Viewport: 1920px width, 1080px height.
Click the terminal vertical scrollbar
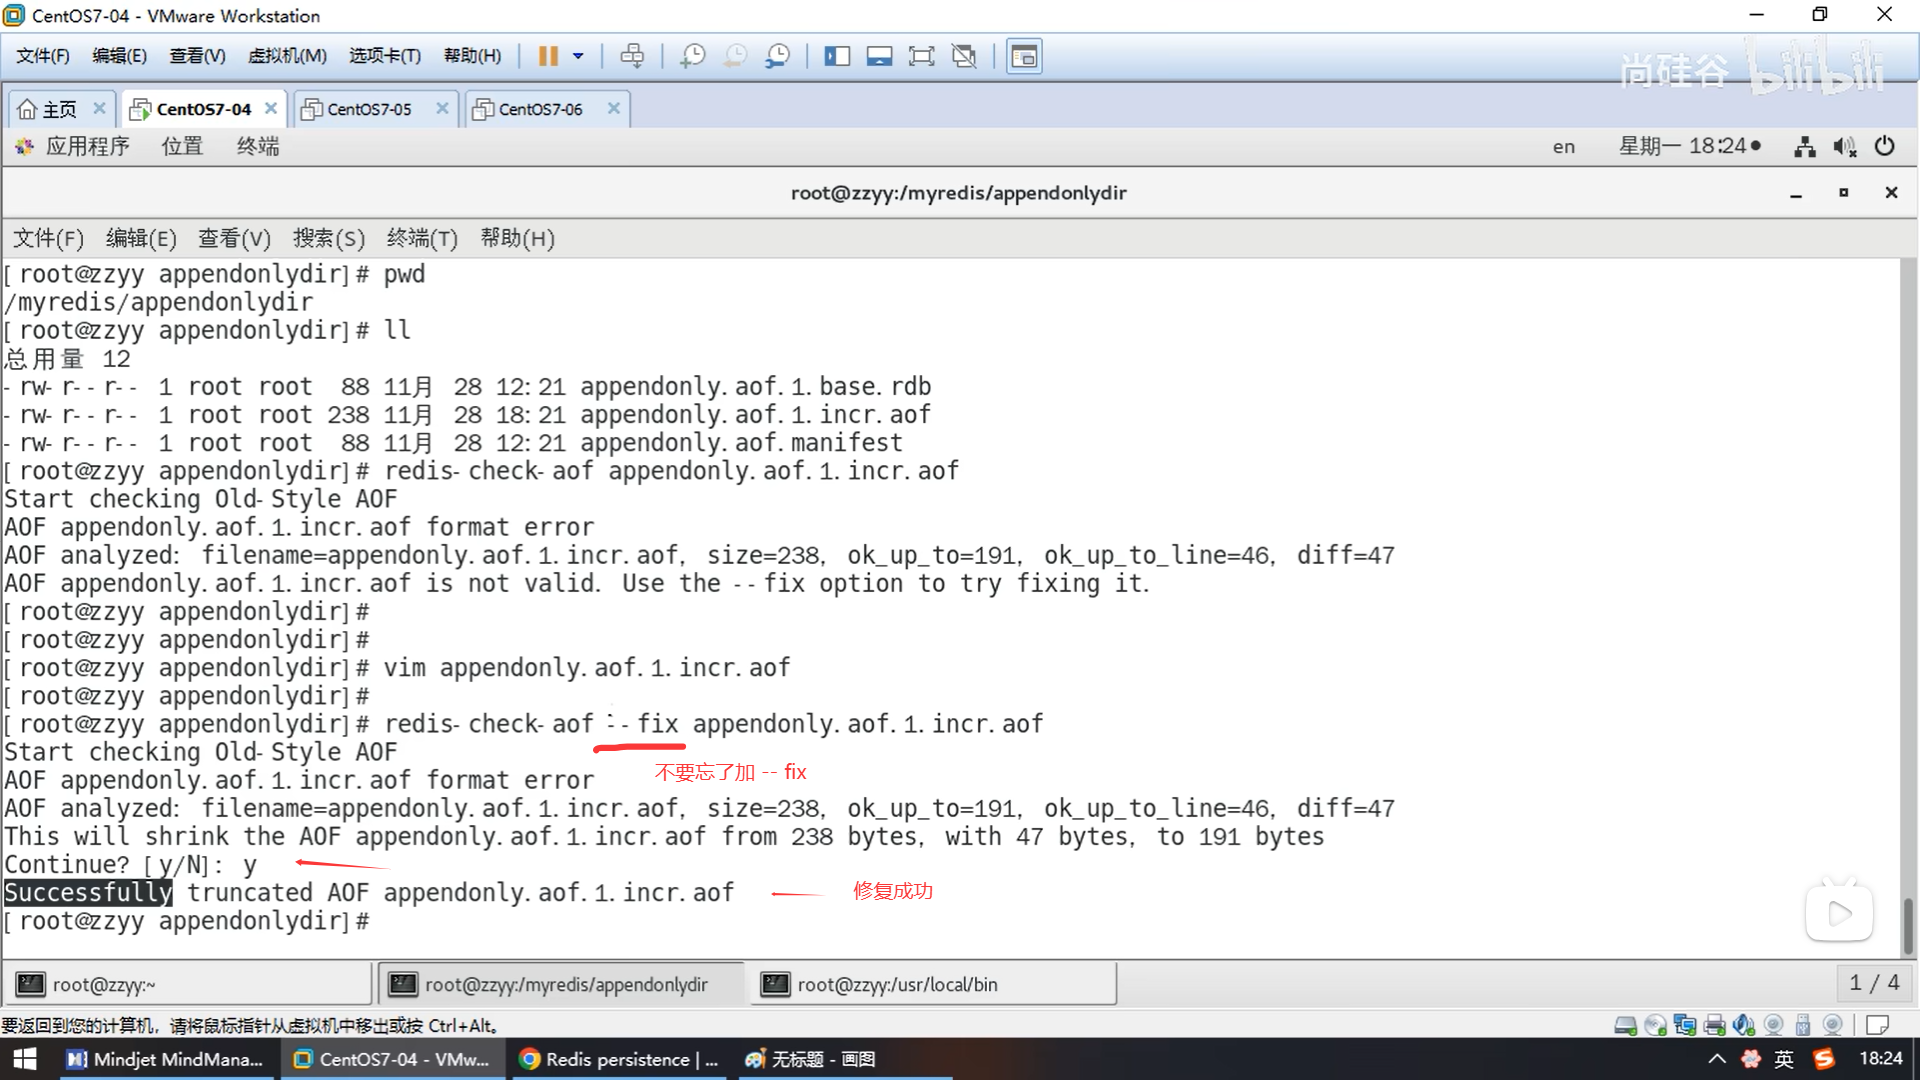(1907, 925)
